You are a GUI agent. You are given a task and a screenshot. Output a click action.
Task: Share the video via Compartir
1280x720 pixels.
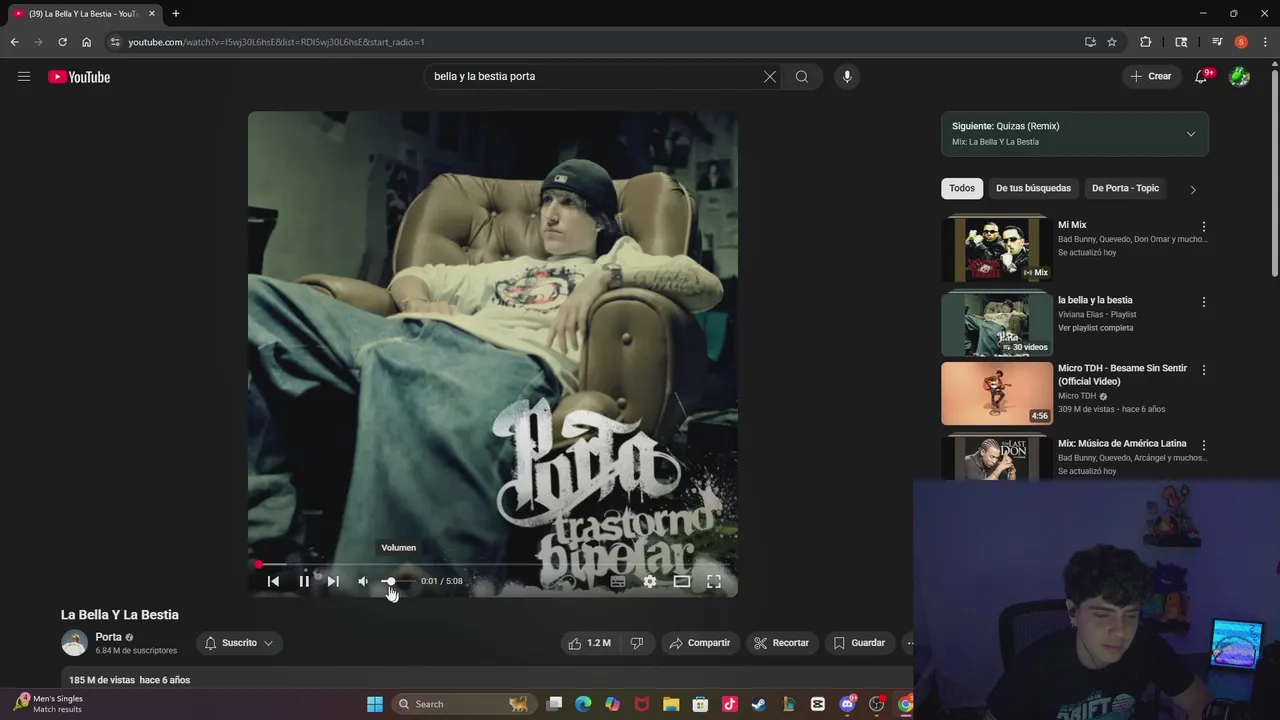click(x=700, y=643)
